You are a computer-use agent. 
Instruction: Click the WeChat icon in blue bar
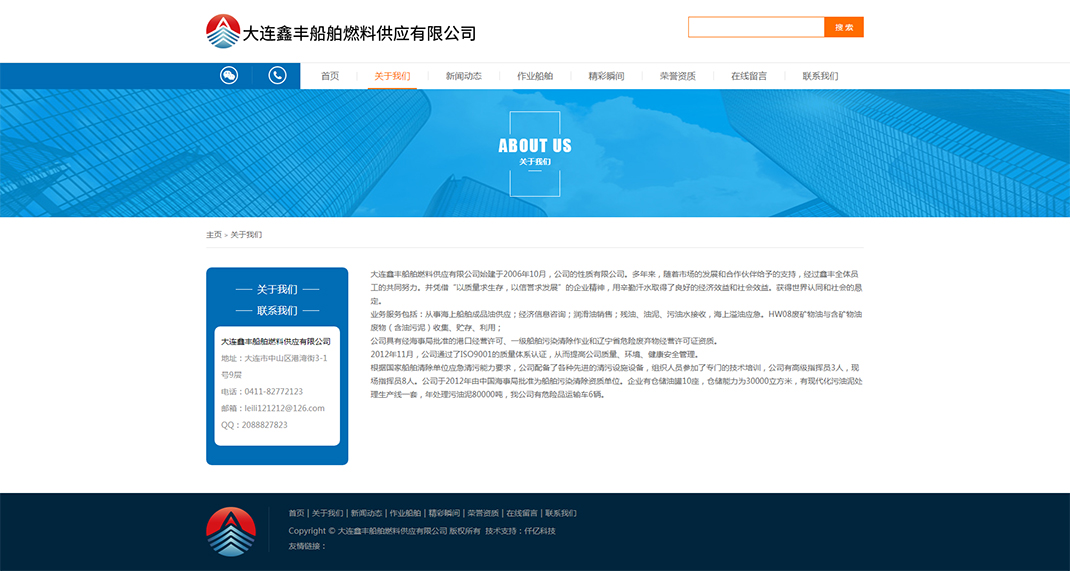tap(229, 76)
